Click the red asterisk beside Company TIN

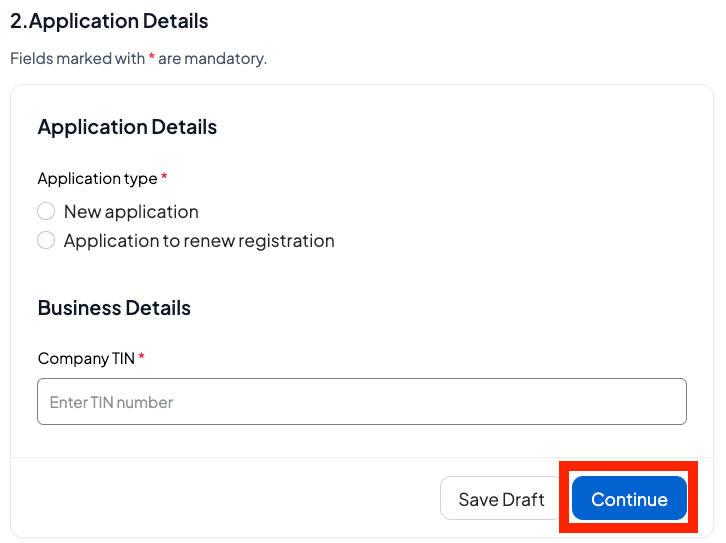[x=142, y=357]
